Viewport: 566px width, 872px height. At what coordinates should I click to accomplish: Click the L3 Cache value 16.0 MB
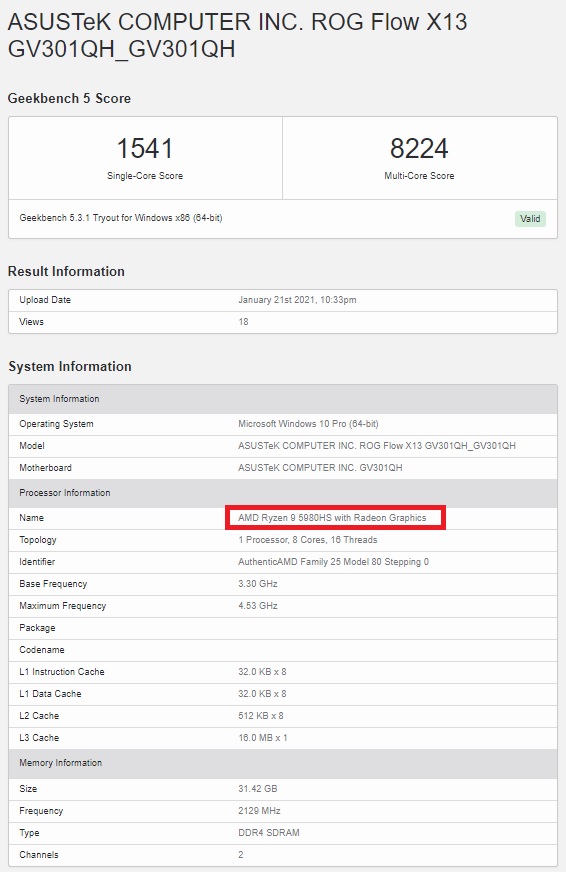[x=263, y=738]
